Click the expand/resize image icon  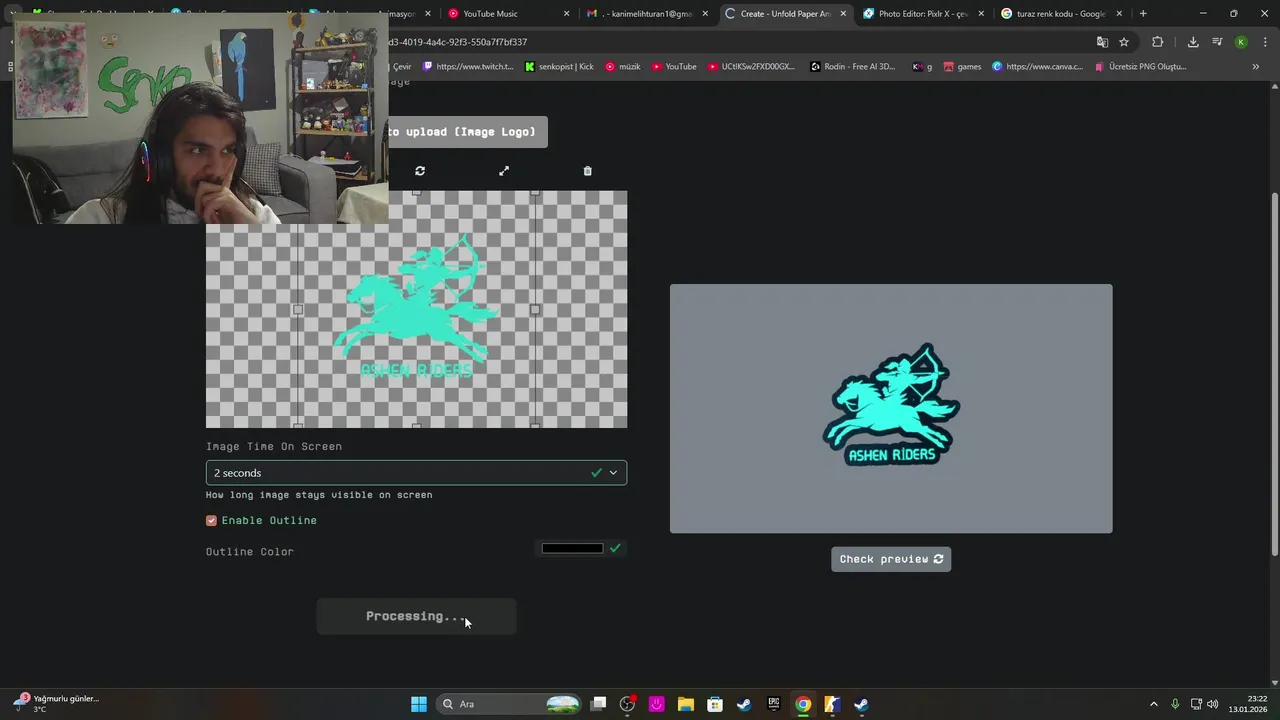504,171
